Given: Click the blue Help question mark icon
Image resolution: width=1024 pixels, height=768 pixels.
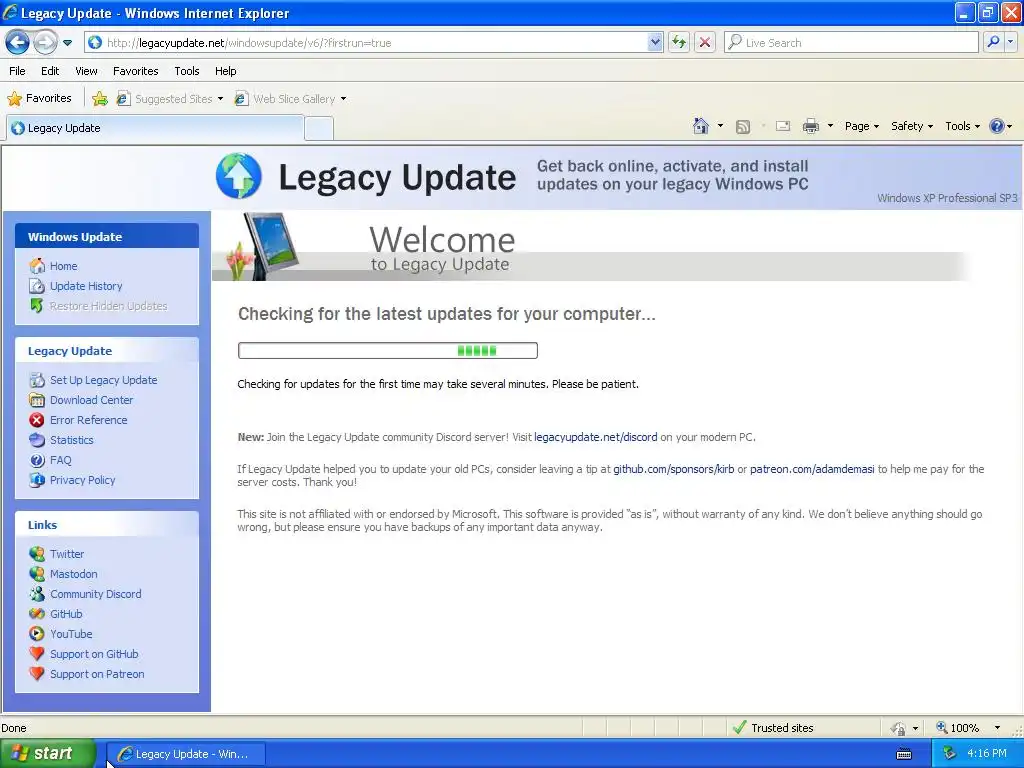Looking at the screenshot, I should point(997,126).
